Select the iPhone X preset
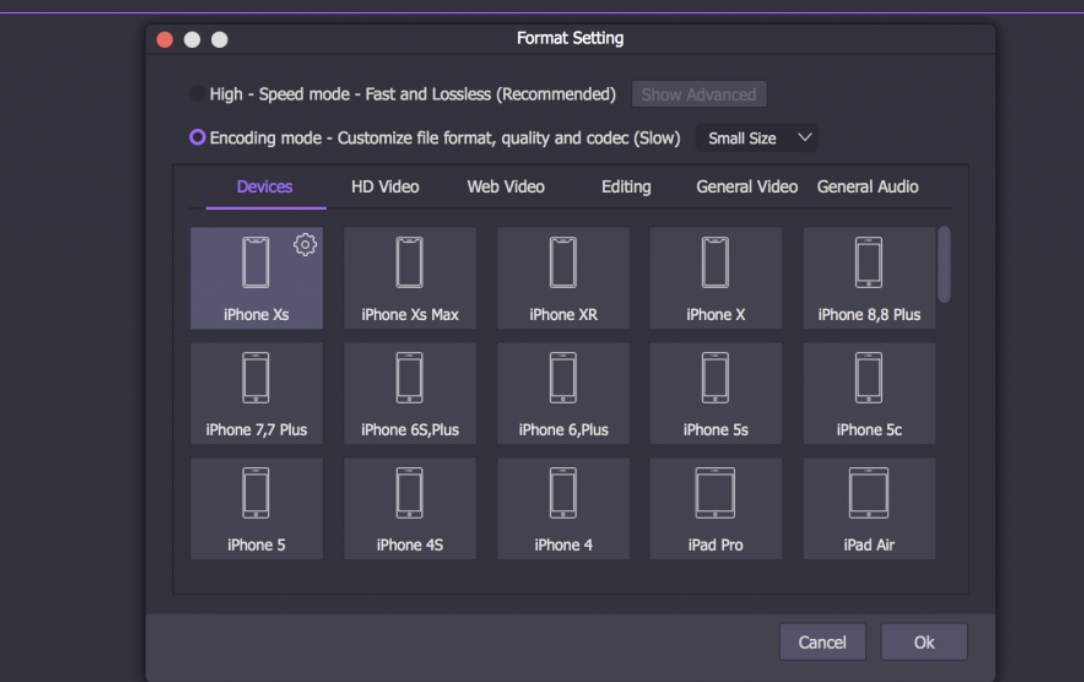 pos(716,278)
